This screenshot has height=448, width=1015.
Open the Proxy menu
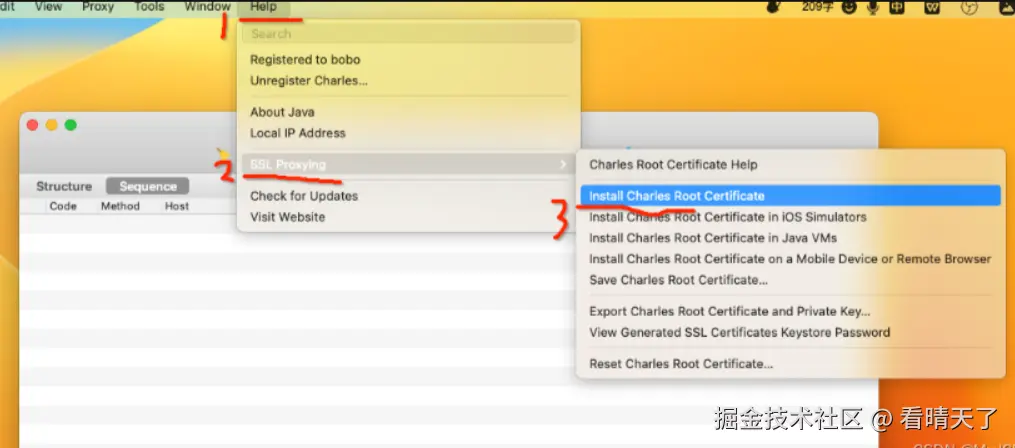[98, 7]
